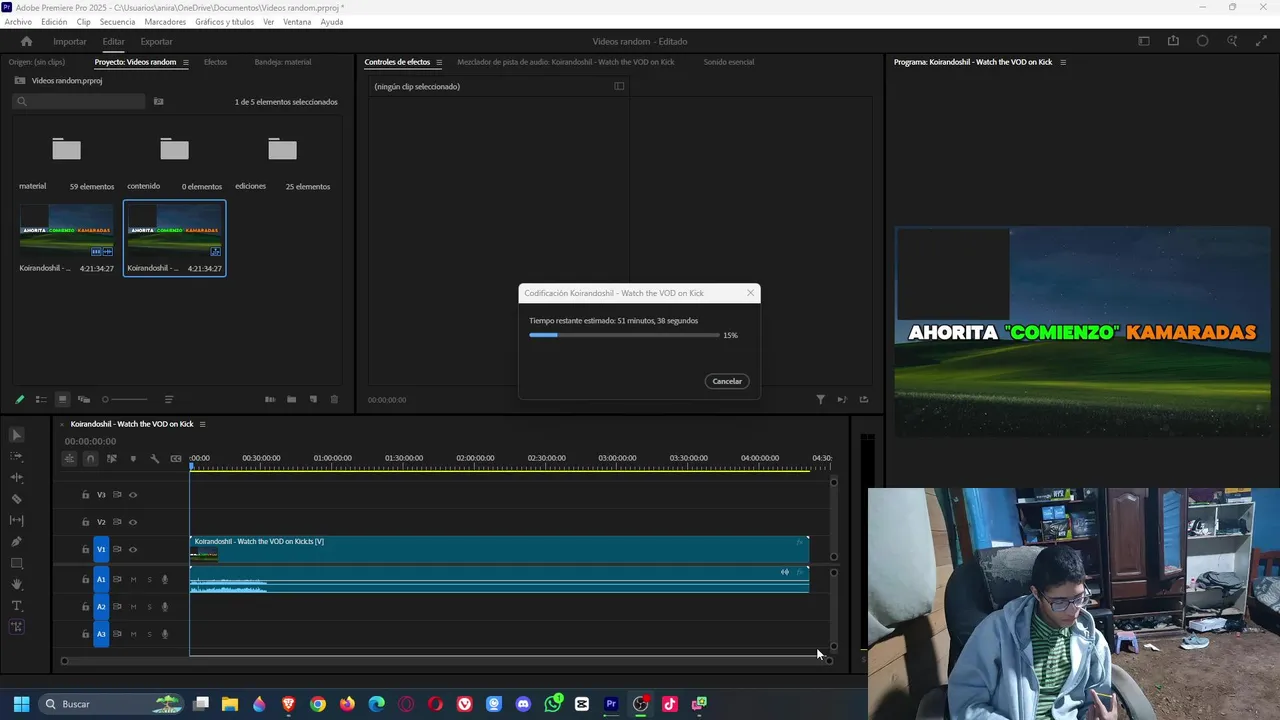Click the sort icons menu in Project panel
Image resolution: width=1280 pixels, height=720 pixels.
tap(169, 399)
